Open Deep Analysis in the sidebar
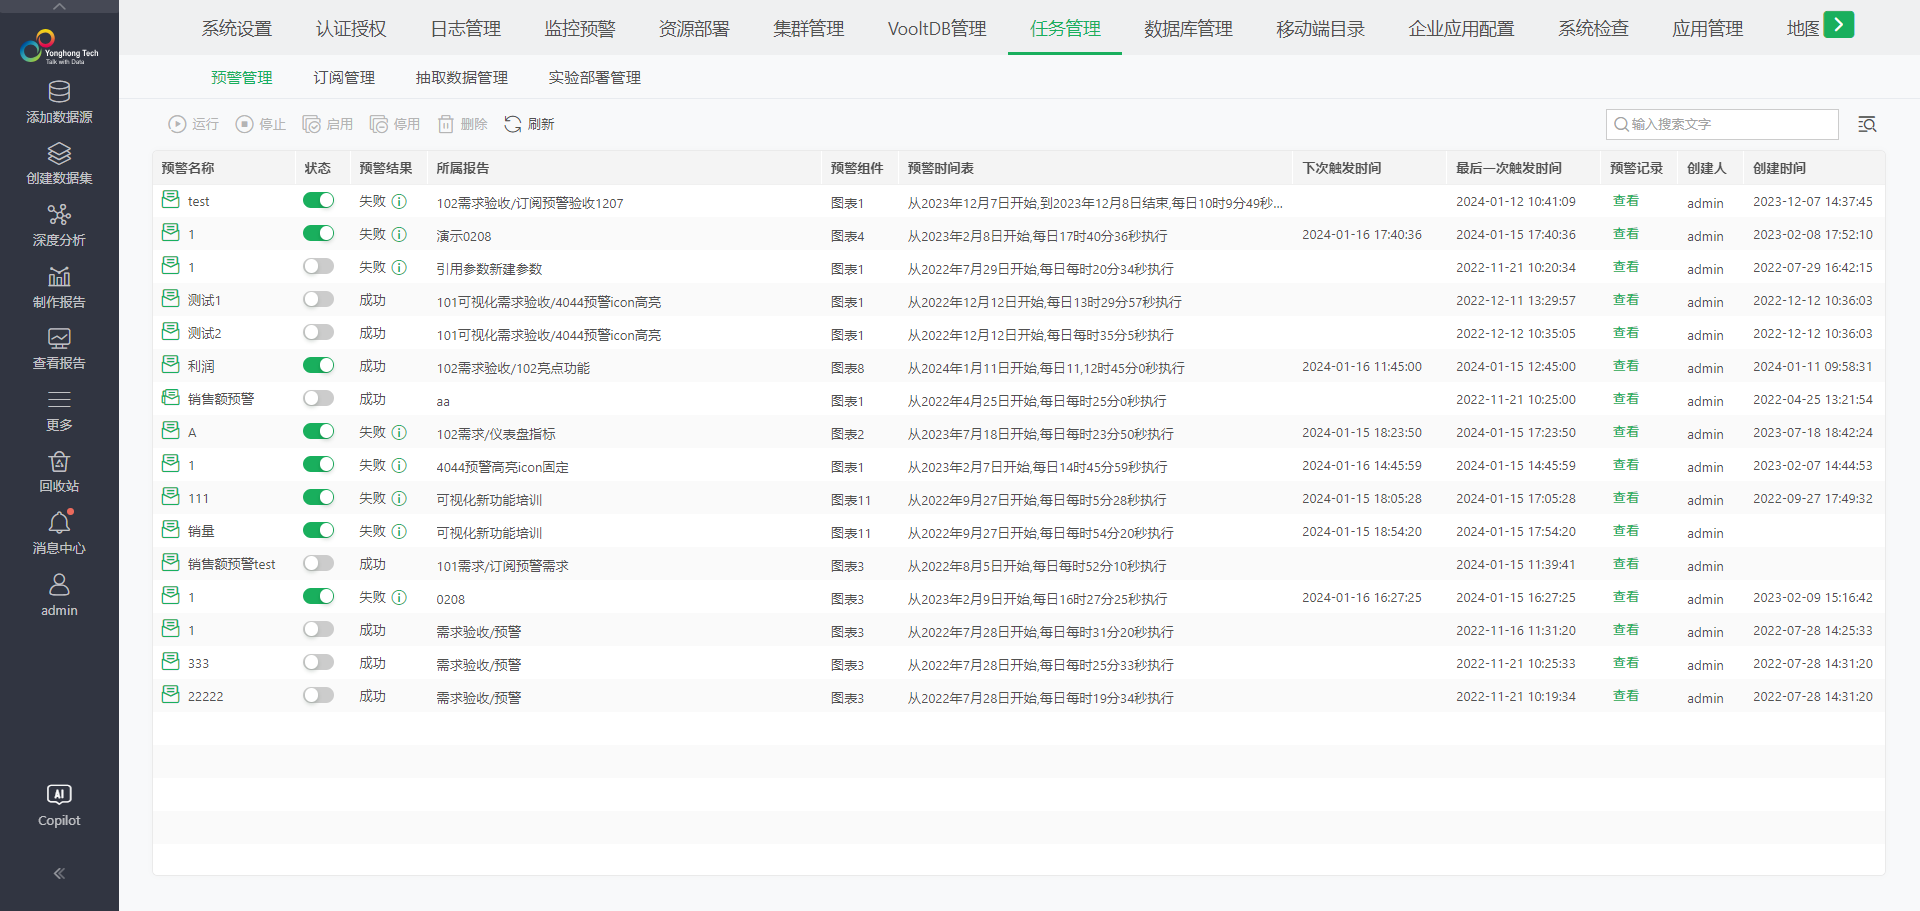The width and height of the screenshot is (1920, 911). 59,215
